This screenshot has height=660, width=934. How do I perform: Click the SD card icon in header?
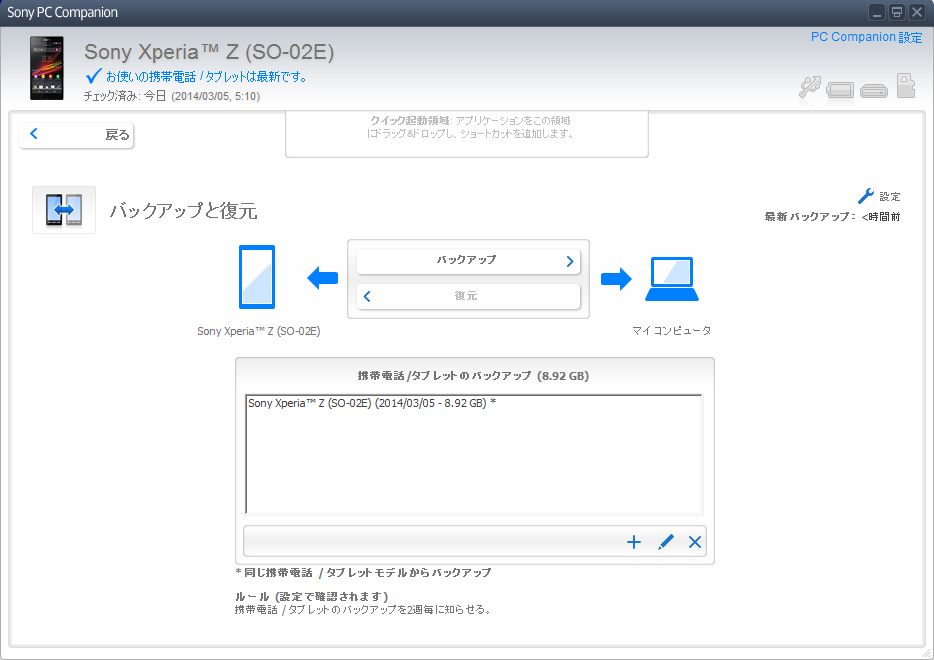click(x=906, y=85)
